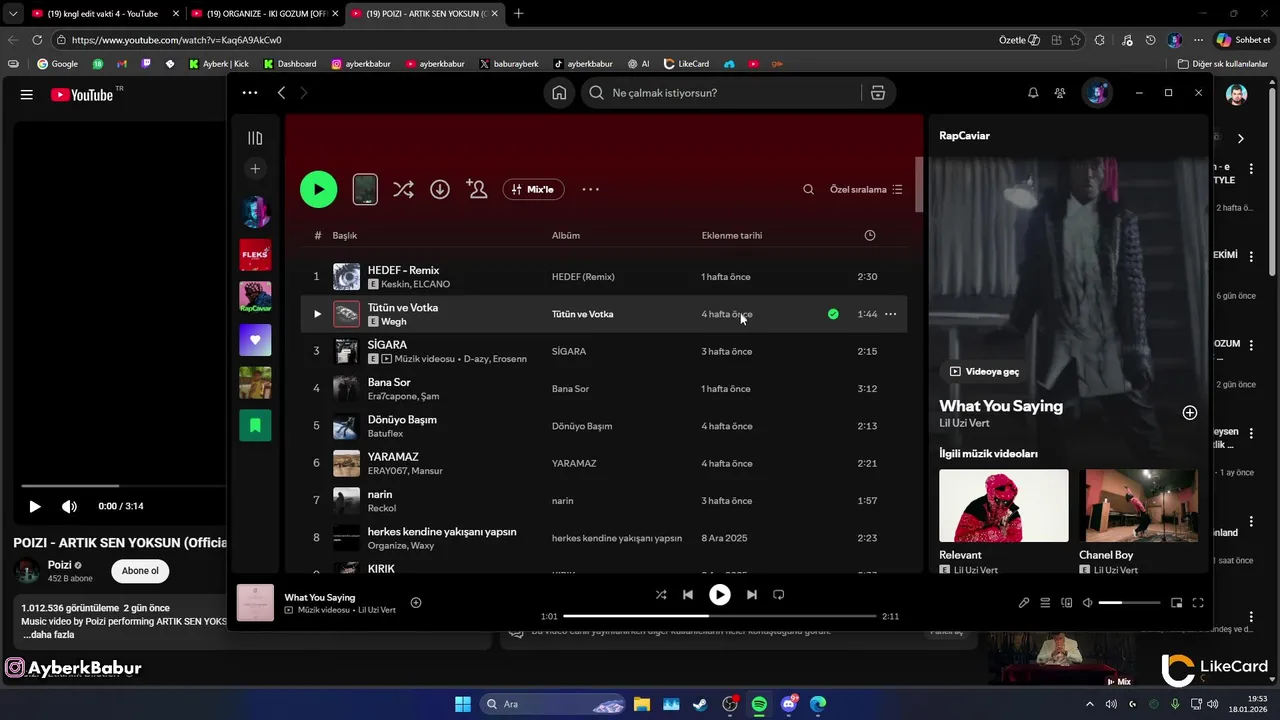Screen dimensions: 1280x720
Task: Open Spotify in the Windows taskbar
Action: coord(759,704)
